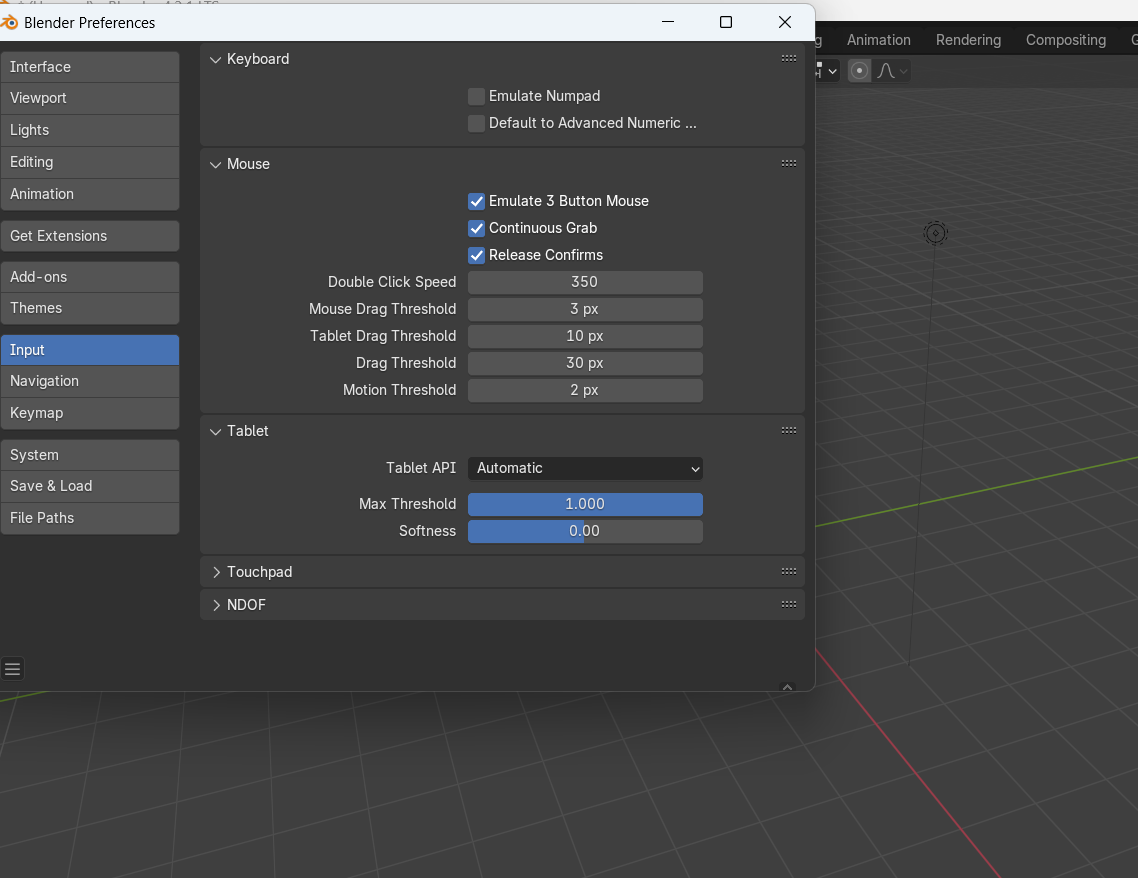The height and width of the screenshot is (878, 1138).
Task: Enable Emulate Numpad checkbox
Action: [476, 97]
